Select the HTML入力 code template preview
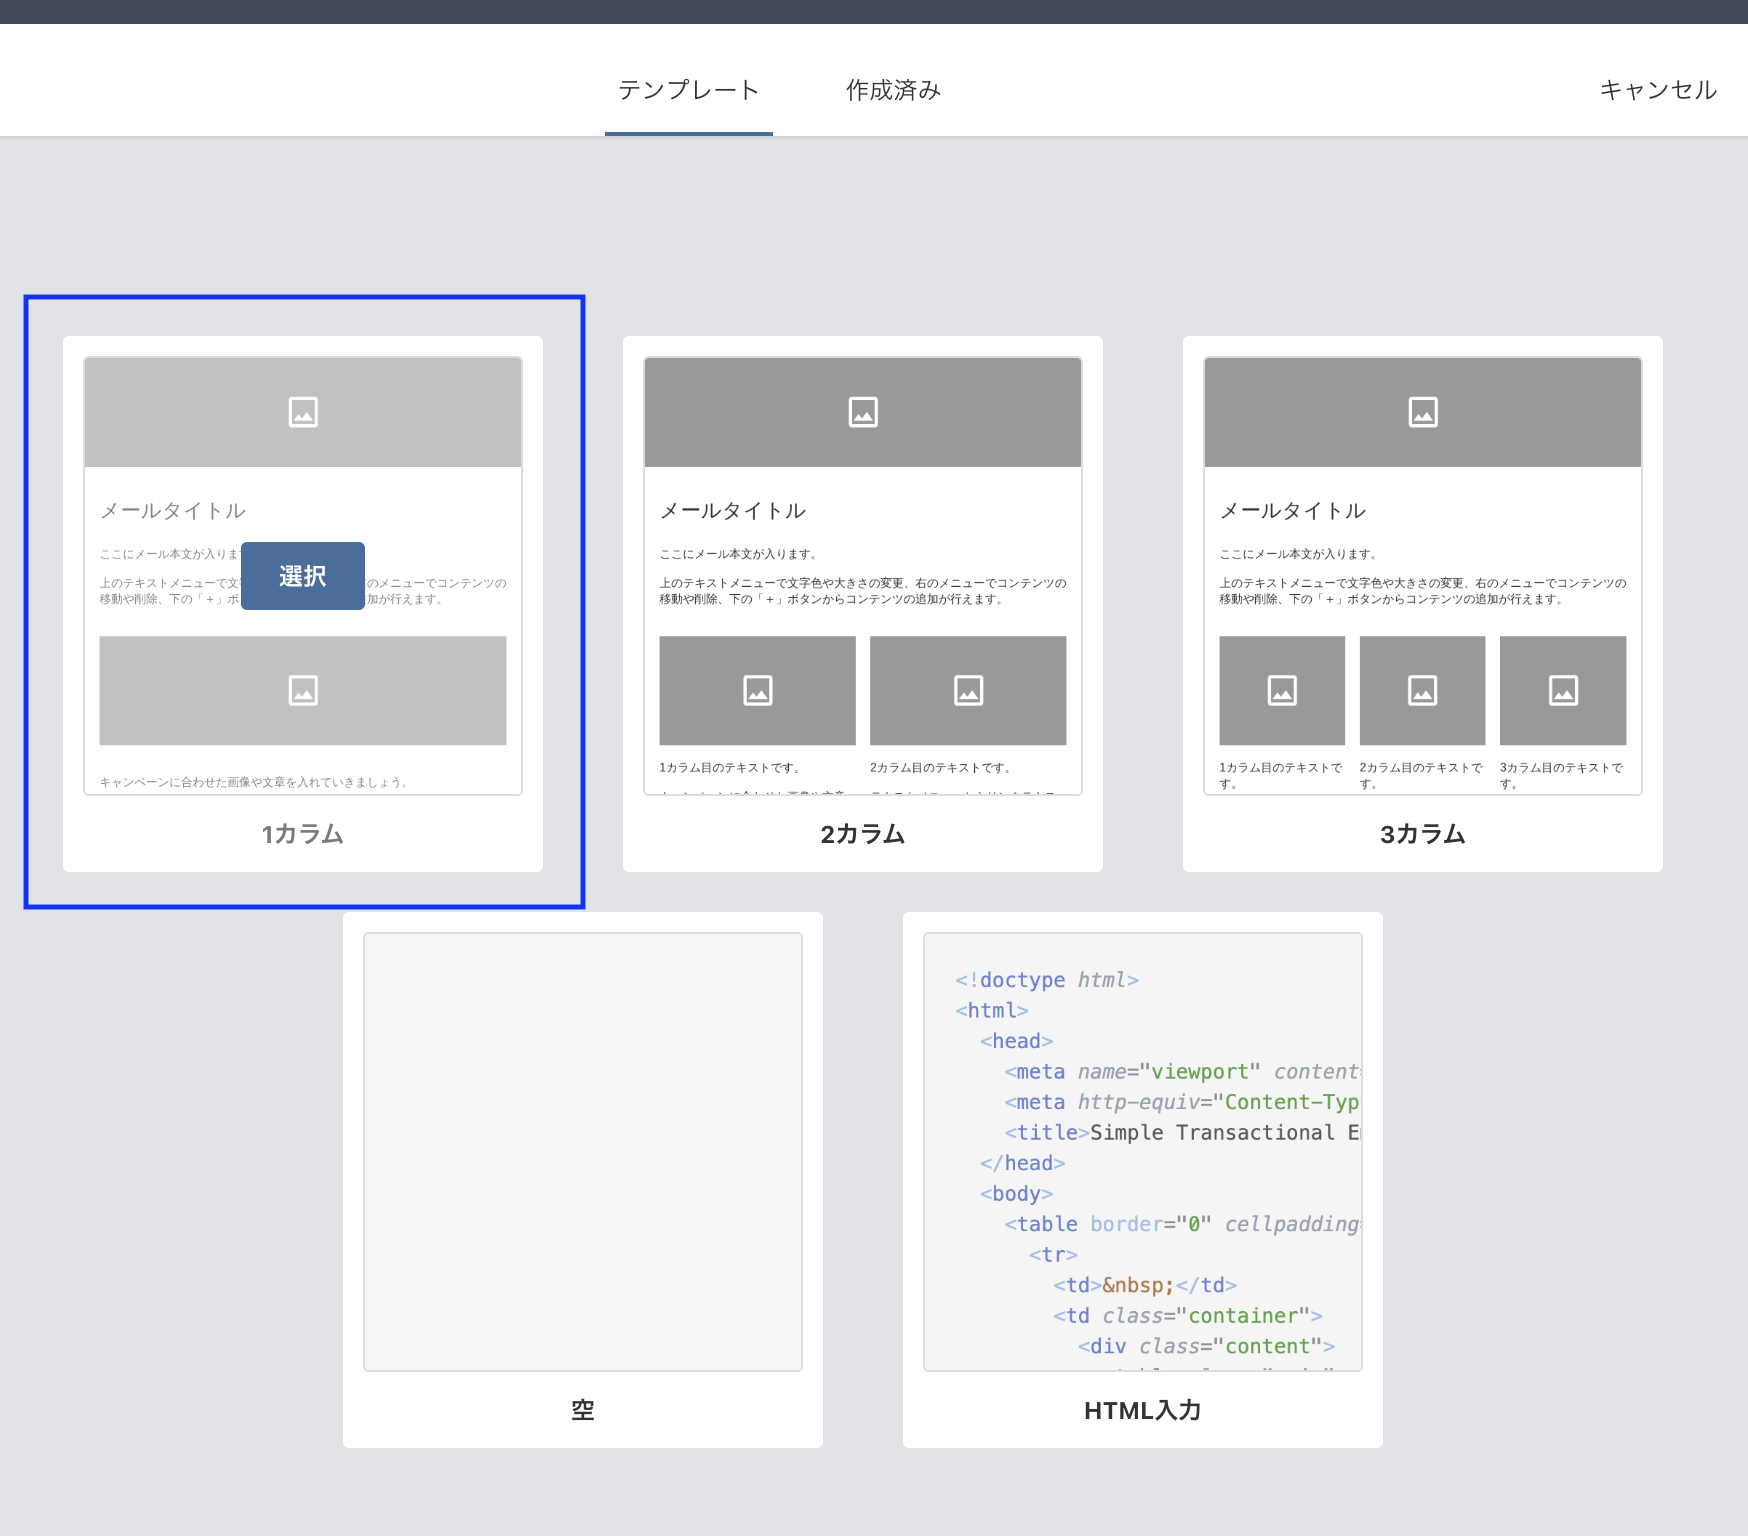Viewport: 1748px width, 1536px height. (1143, 1151)
